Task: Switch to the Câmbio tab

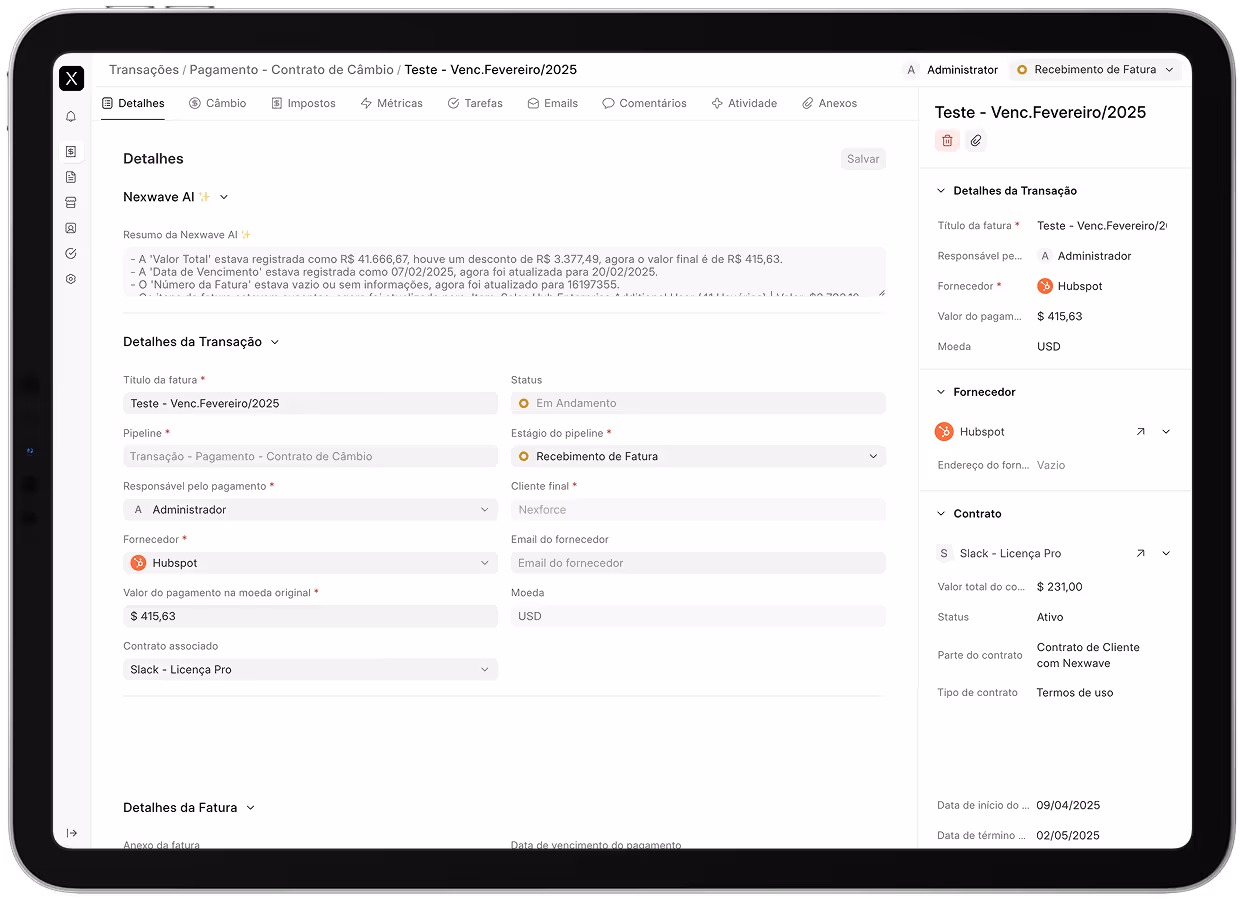Action: 217,103
